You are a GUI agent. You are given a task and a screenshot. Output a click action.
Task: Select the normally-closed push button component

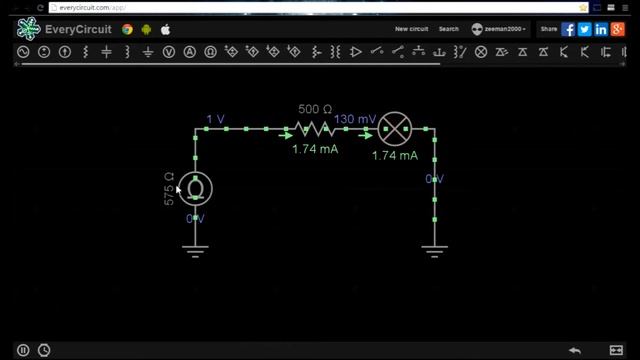tap(440, 52)
